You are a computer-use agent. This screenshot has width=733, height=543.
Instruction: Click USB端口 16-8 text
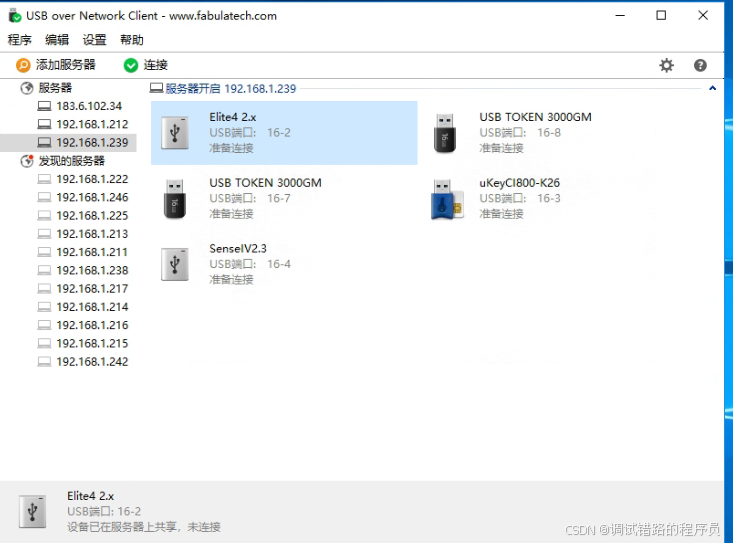tap(520, 133)
